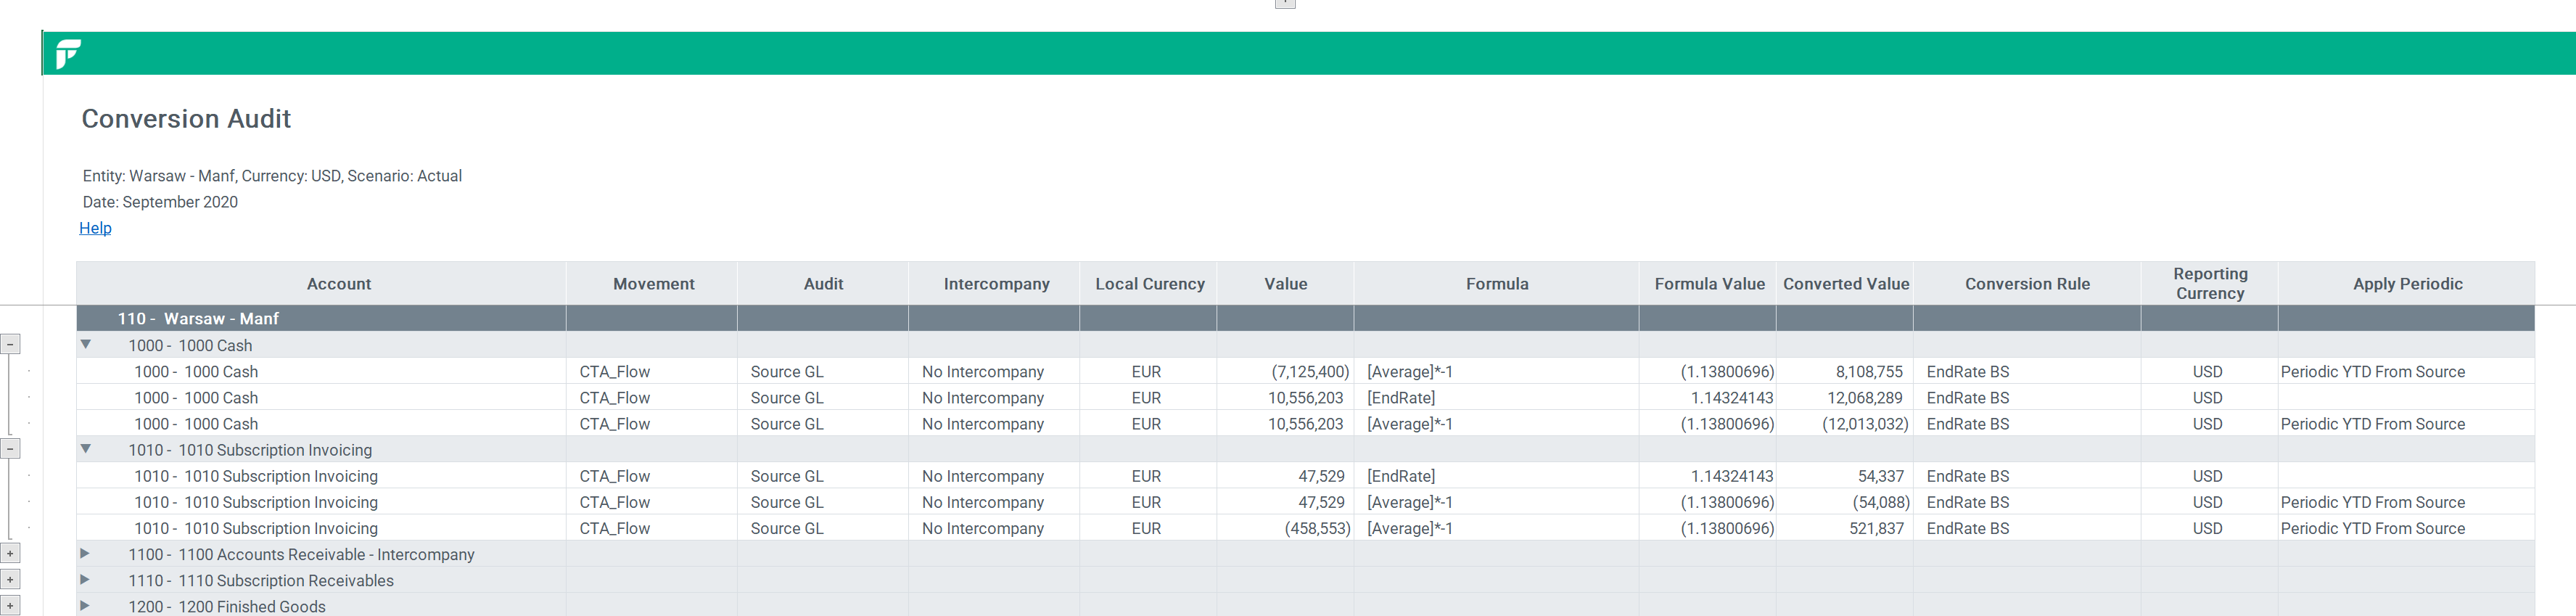Click EndRate BS in the (7,125,400) row

point(1967,371)
